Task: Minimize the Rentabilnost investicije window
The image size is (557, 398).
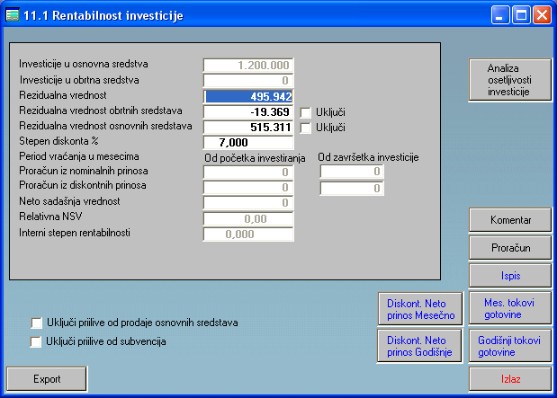Action: [500, 15]
